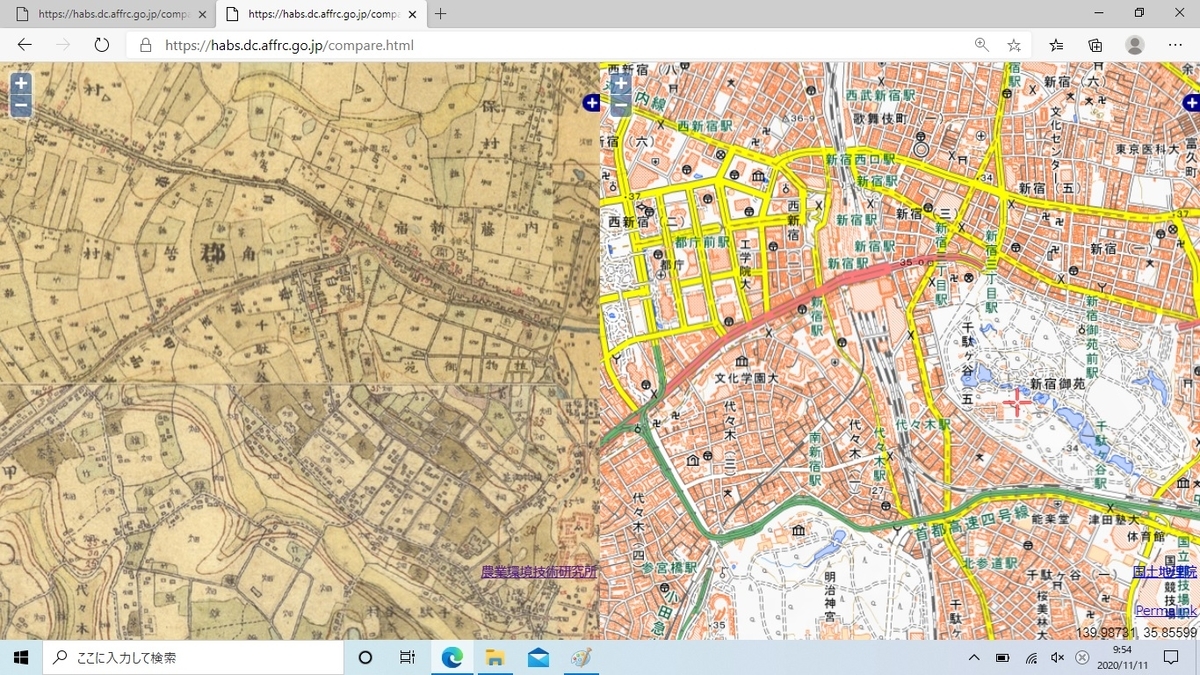Viewport: 1200px width, 675px height.
Task: Launch Microsoft Edge from the taskbar
Action: pyautogui.click(x=452, y=657)
